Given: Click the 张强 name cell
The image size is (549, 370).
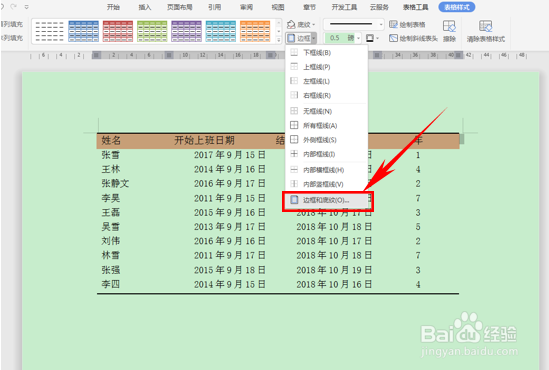Looking at the screenshot, I should [111, 270].
